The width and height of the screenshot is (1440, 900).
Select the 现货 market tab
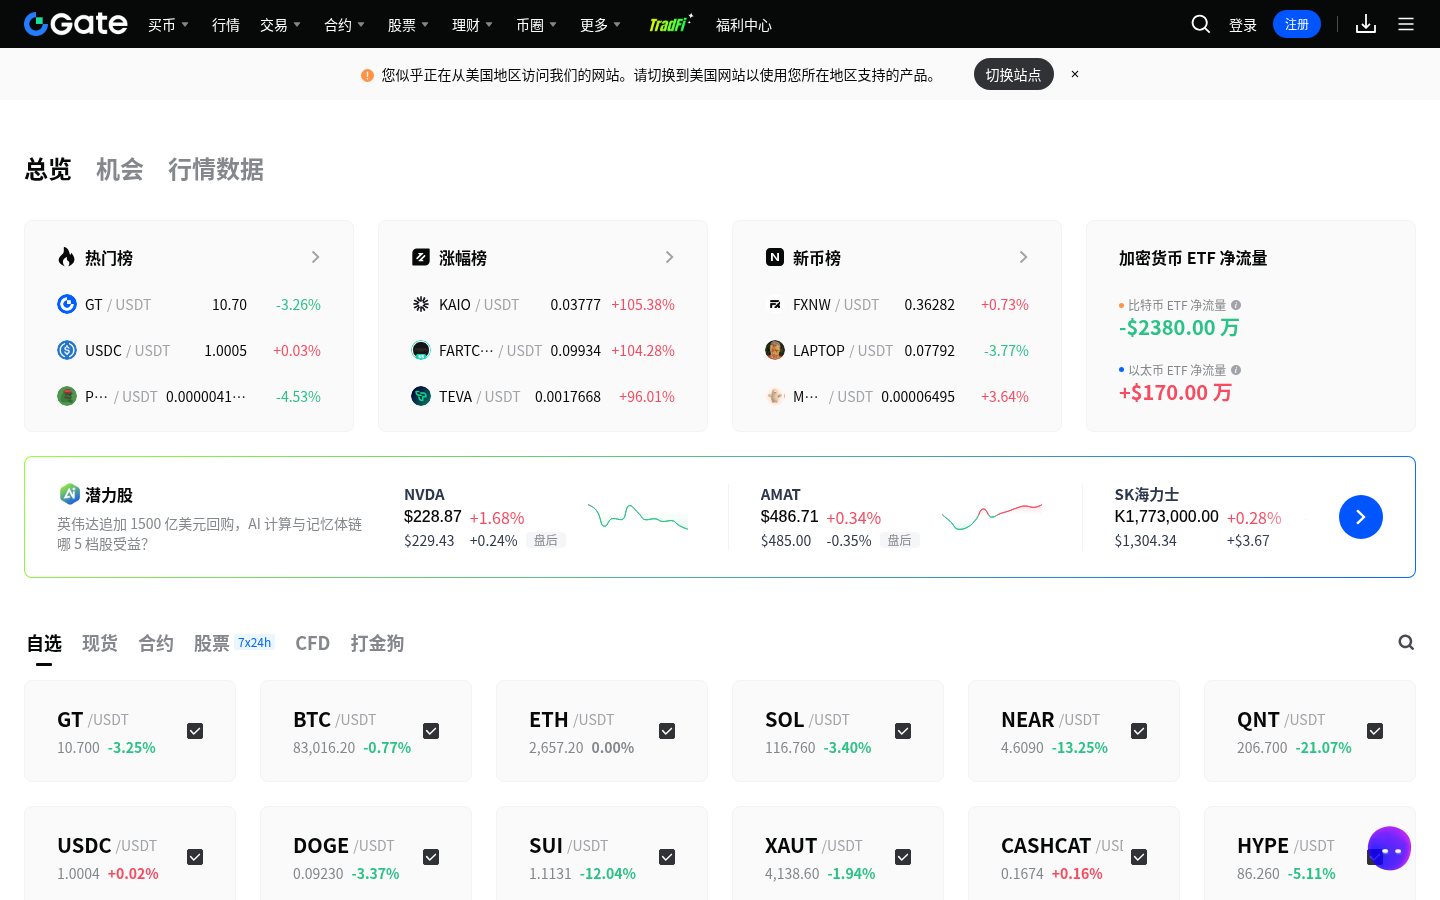tap(100, 643)
